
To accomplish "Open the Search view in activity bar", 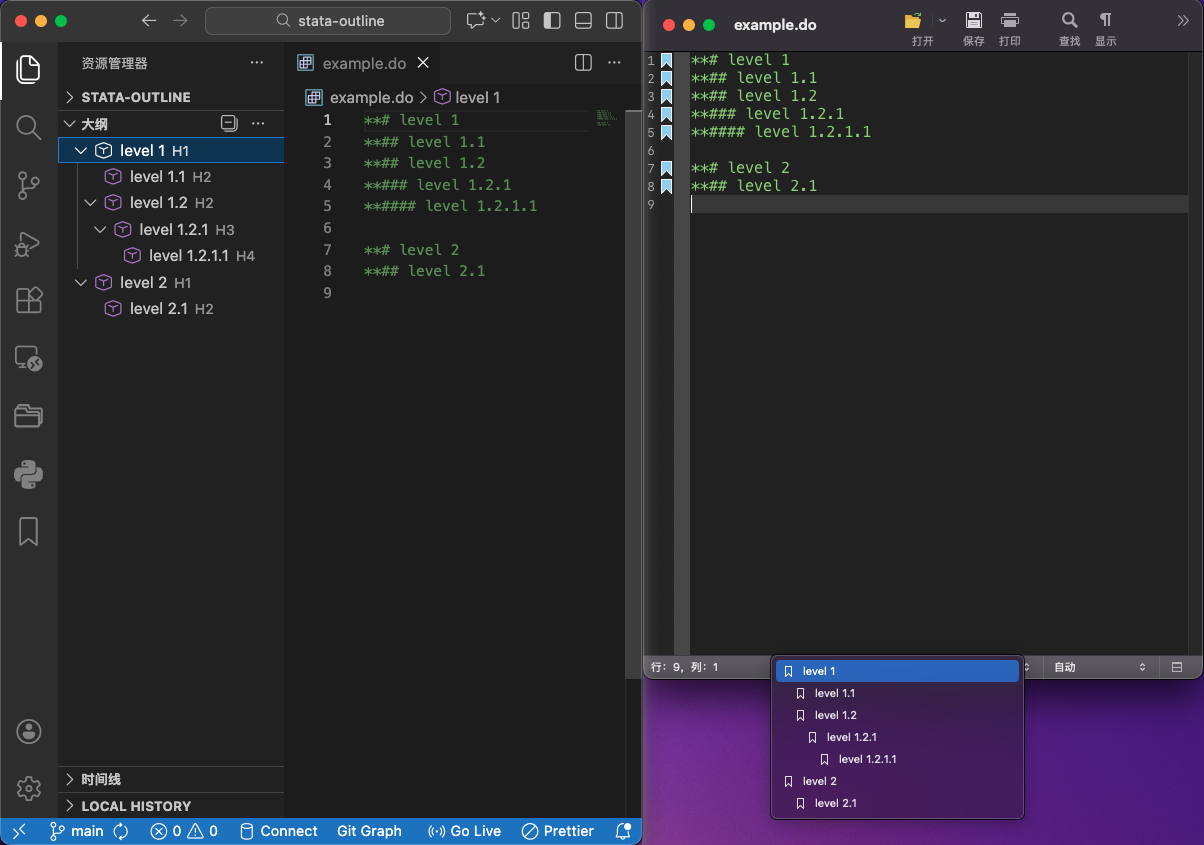I will pyautogui.click(x=28, y=127).
